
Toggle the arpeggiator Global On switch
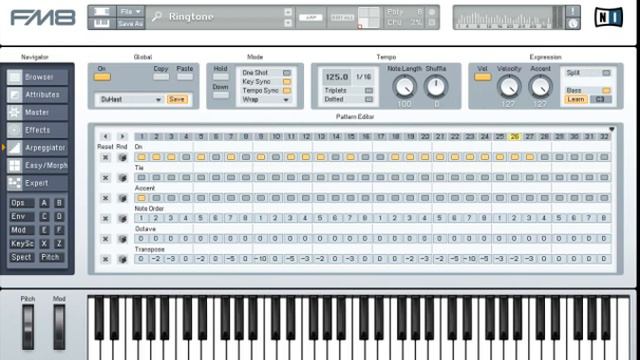[x=102, y=77]
